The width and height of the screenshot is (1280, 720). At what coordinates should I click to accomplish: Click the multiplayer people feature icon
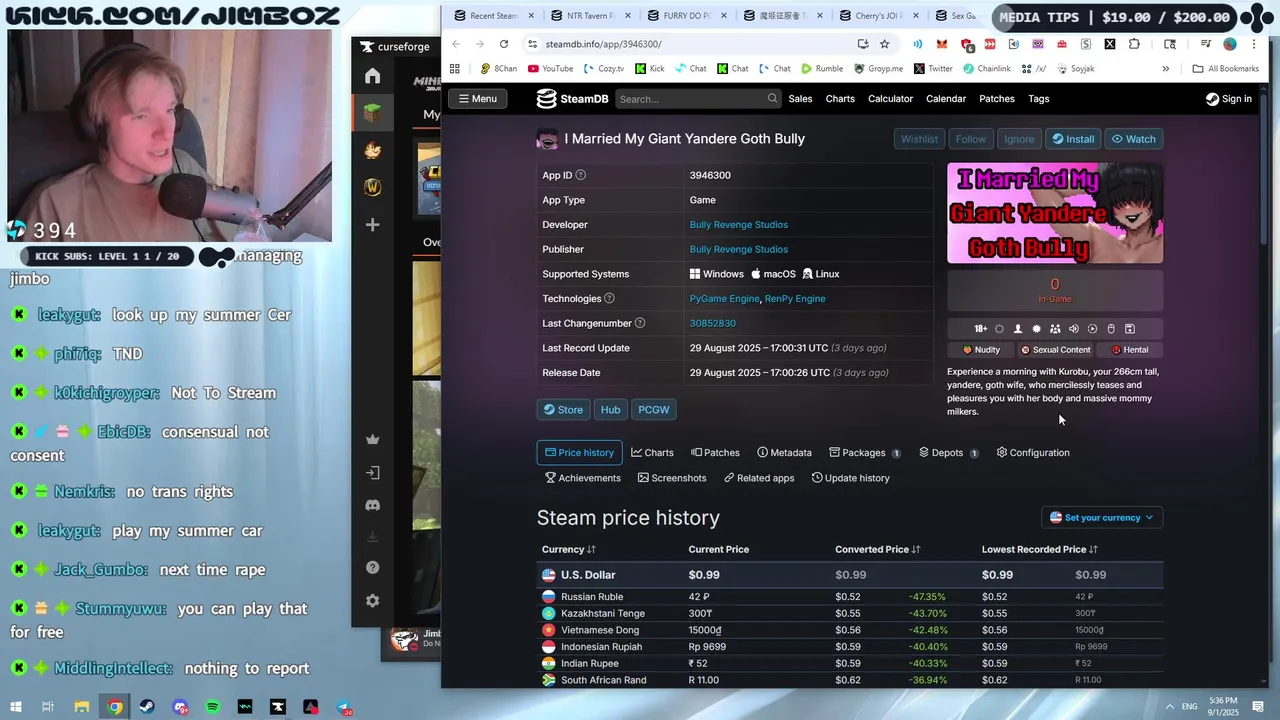pyautogui.click(x=1055, y=329)
